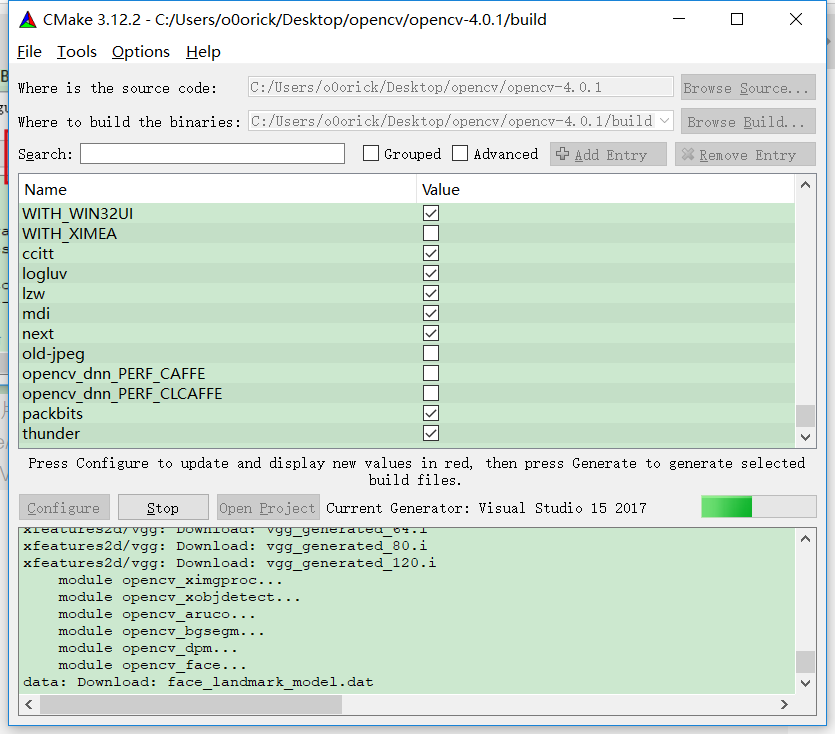835x734 pixels.
Task: Focus the Search input field
Action: tap(212, 154)
